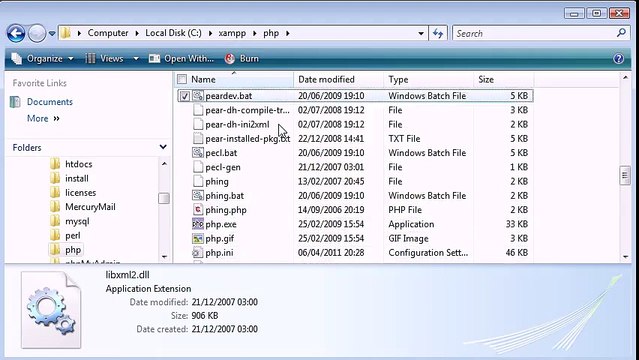Select pear-installed-pkg.txt file
This screenshot has height=360, width=639.
248,139
